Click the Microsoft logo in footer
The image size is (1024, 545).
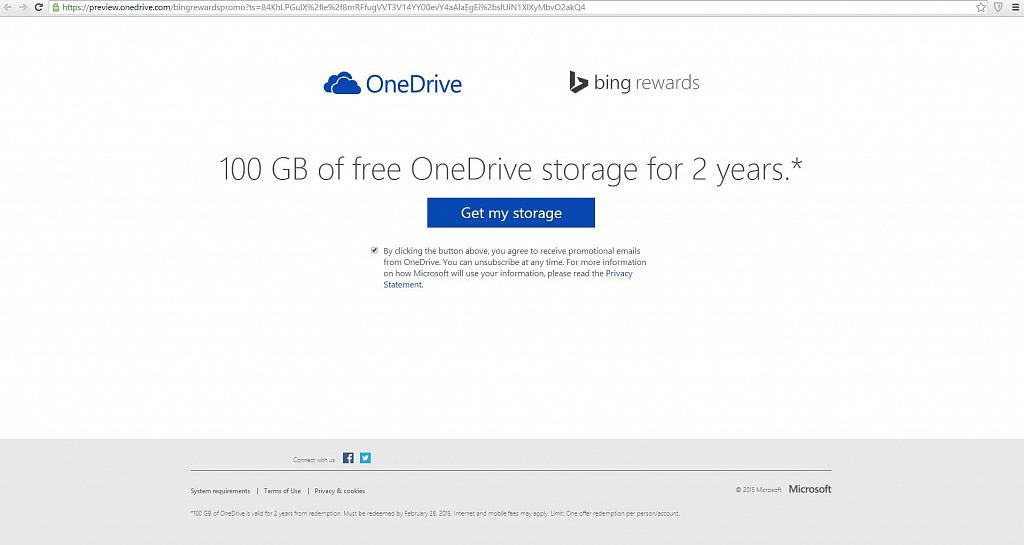tap(810, 489)
